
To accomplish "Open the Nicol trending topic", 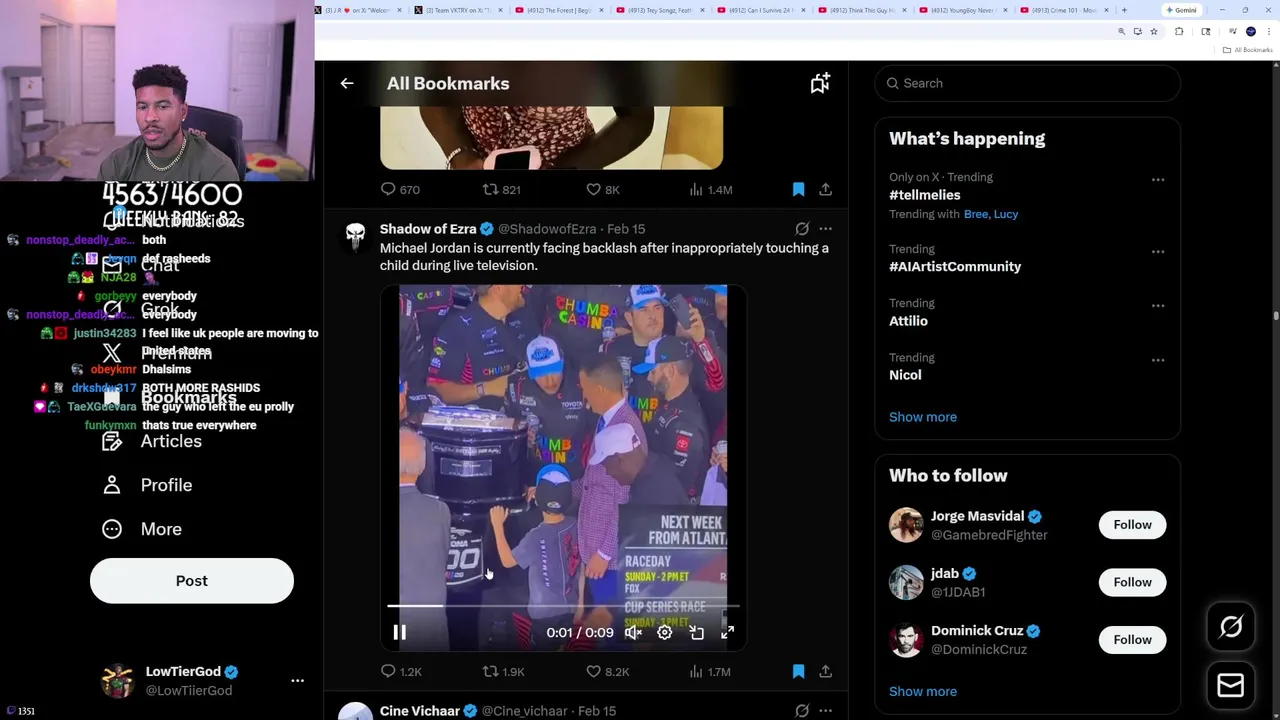I will [x=905, y=375].
